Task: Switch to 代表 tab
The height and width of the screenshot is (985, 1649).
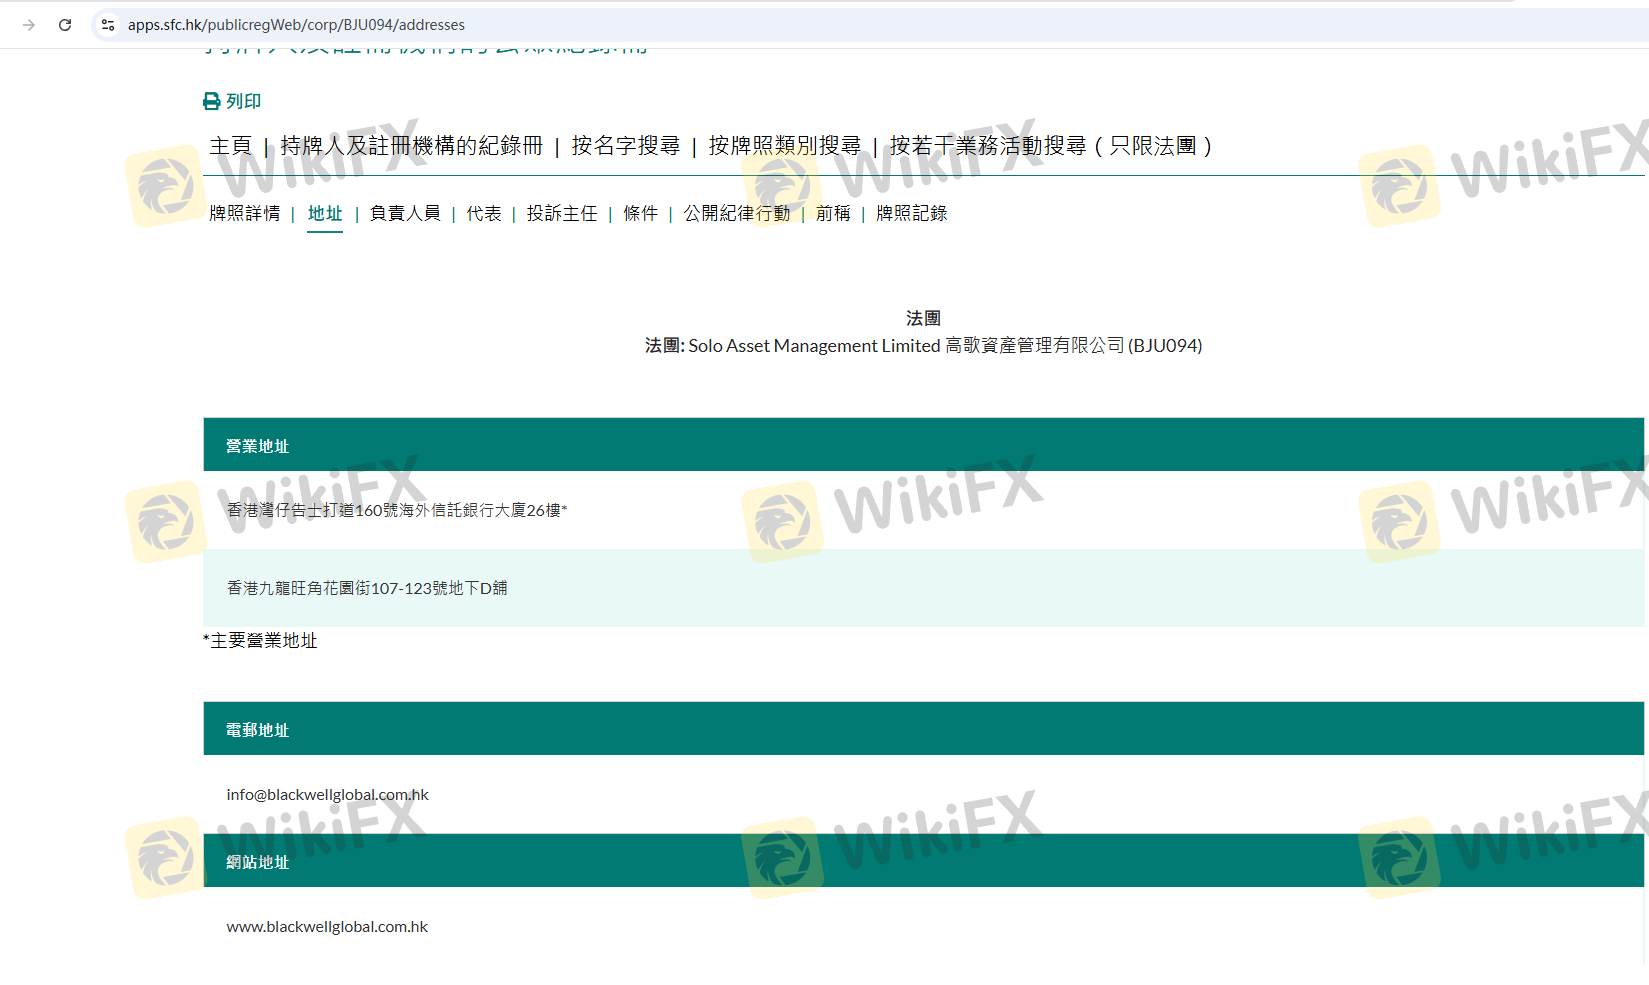Action: click(x=484, y=213)
